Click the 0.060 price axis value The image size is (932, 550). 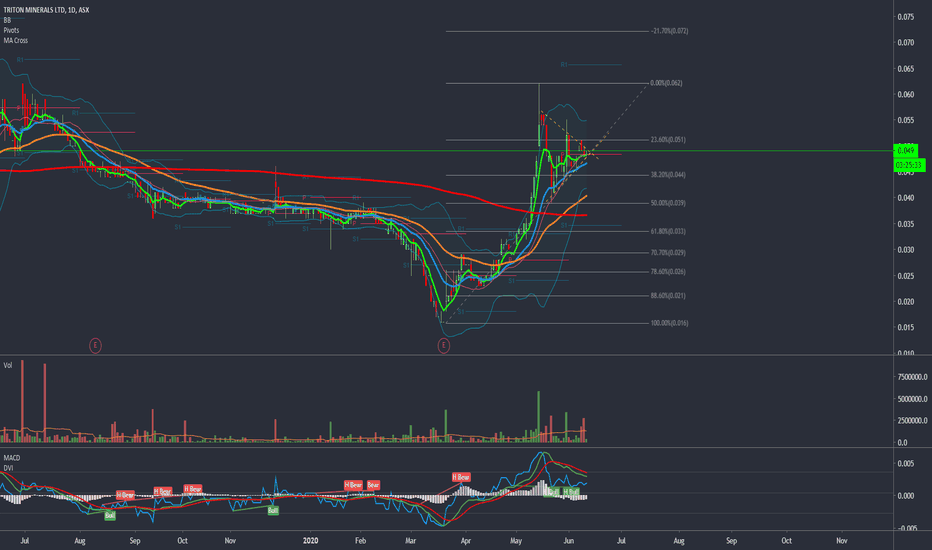pyautogui.click(x=906, y=95)
